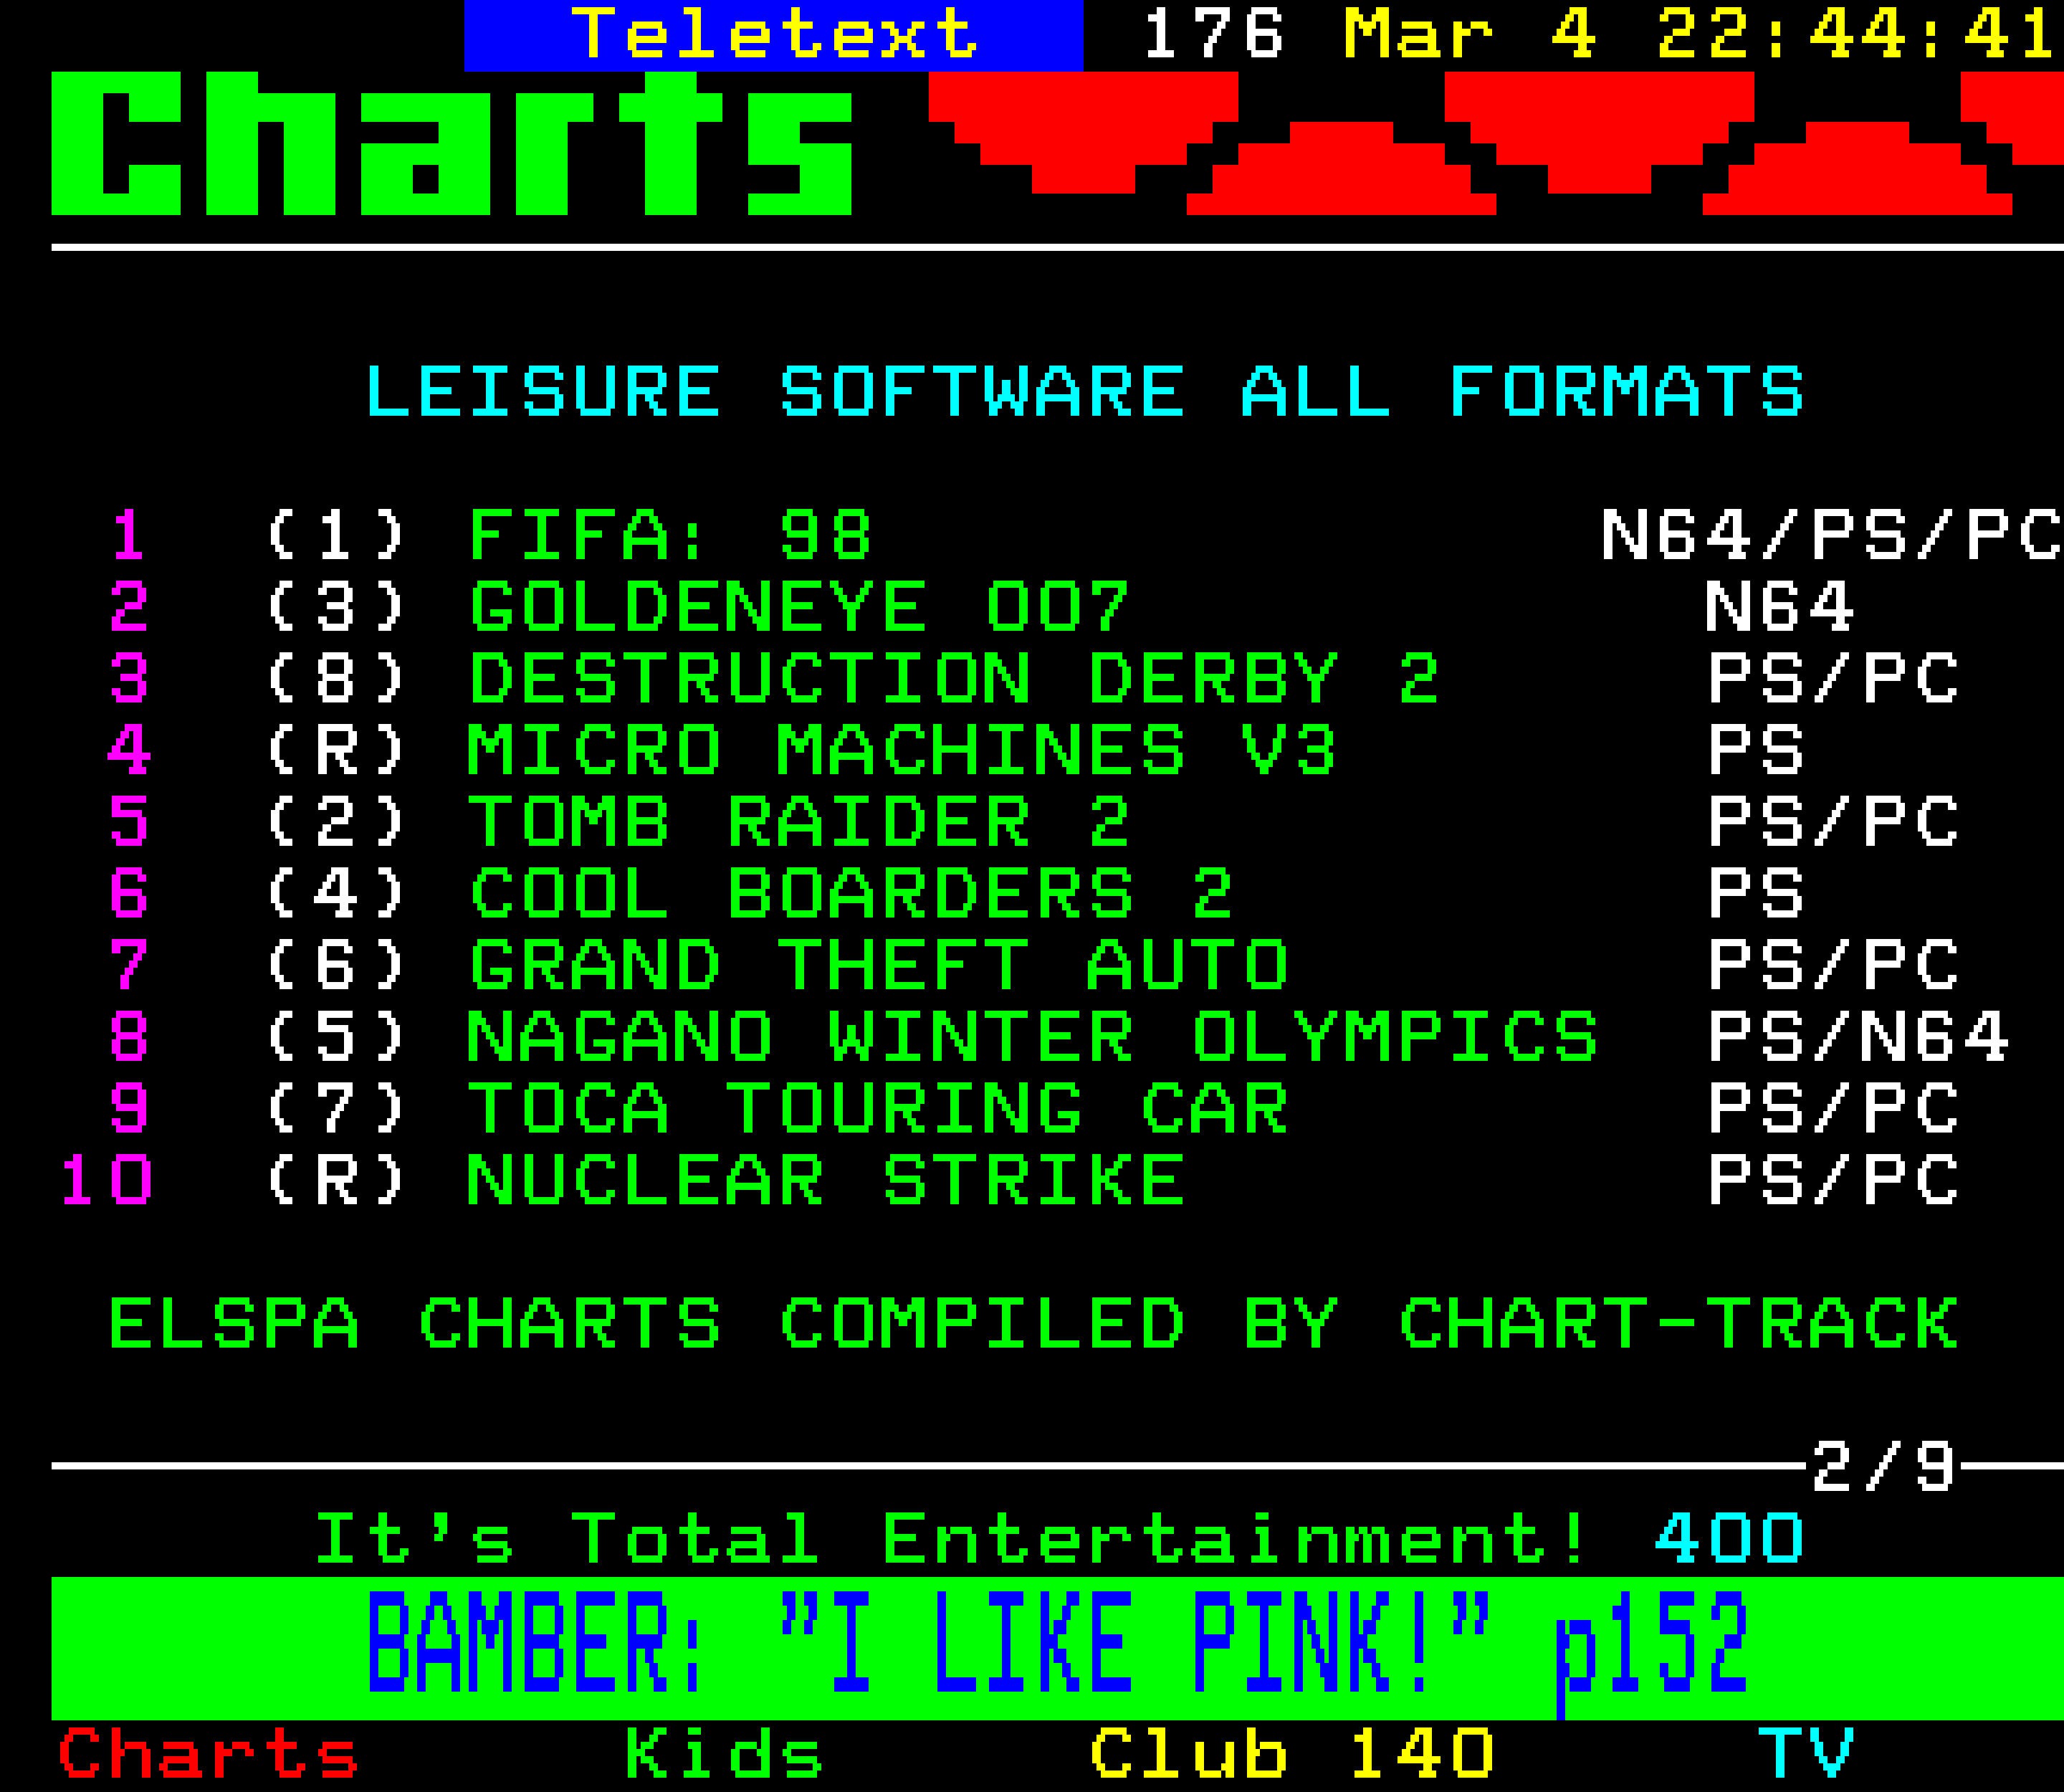Screen dimensions: 2064x1792
Task: Click the magenta position number 9
Action: coord(129,1109)
